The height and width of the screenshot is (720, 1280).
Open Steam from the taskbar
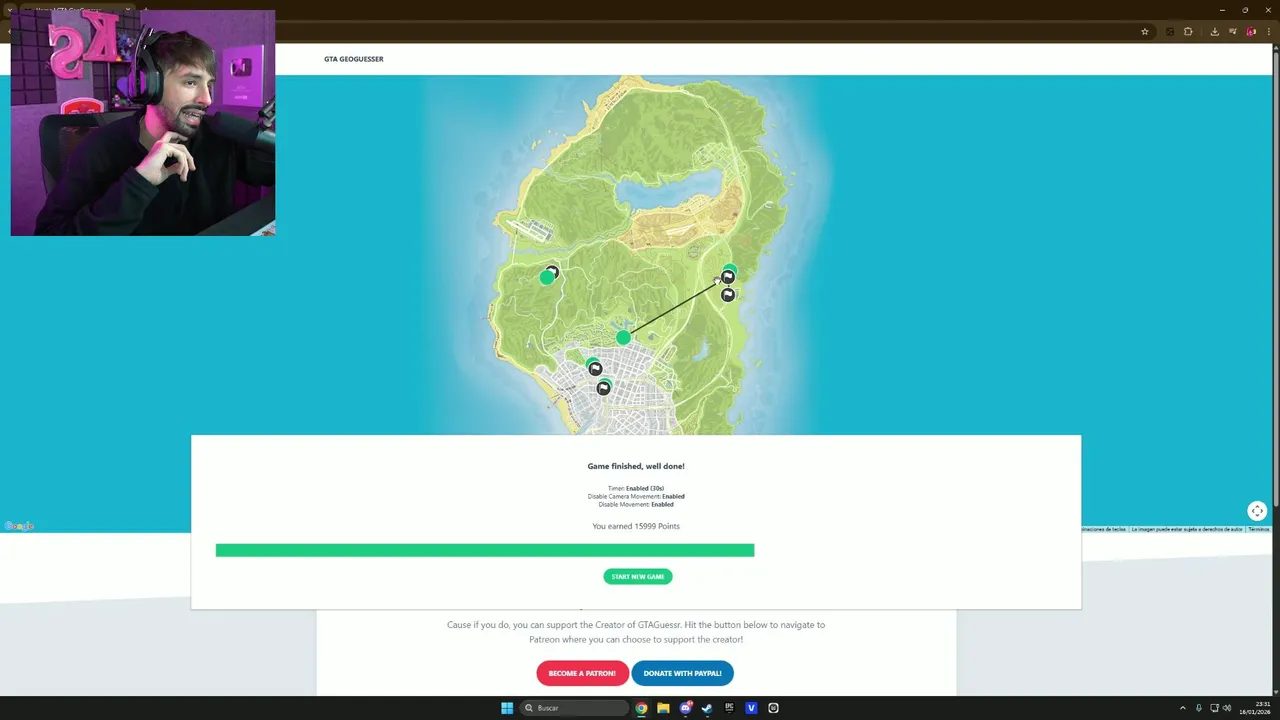click(x=707, y=708)
